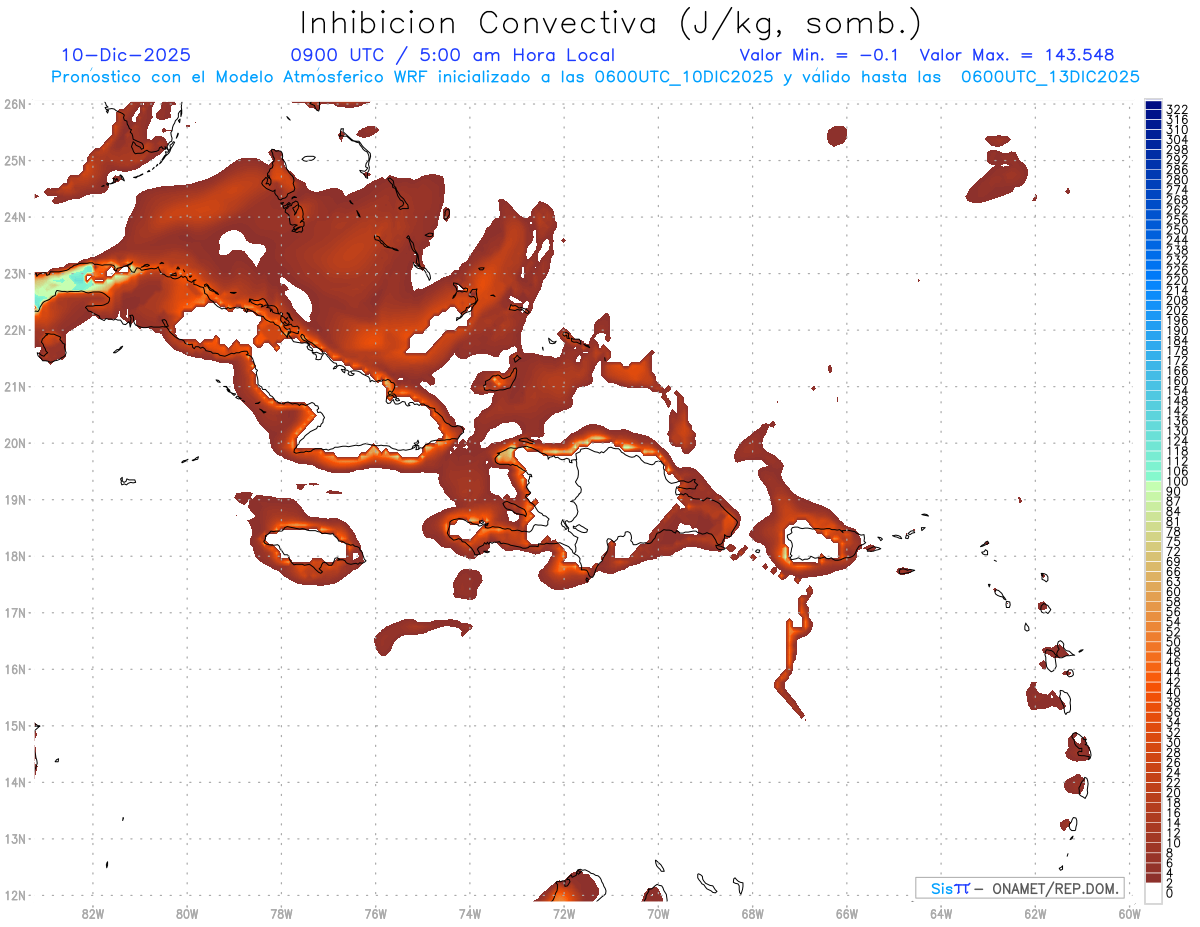Click the longitude label "68W"

752,912
